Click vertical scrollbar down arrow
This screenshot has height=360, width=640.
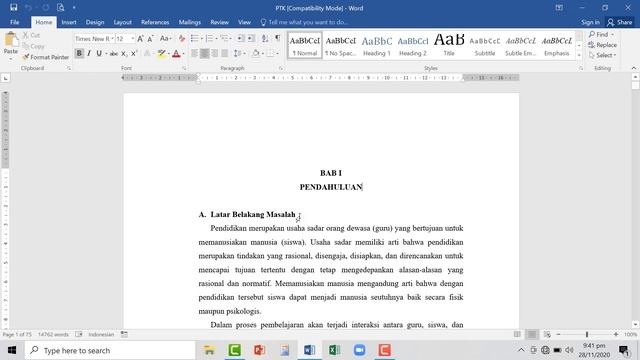pyautogui.click(x=635, y=324)
